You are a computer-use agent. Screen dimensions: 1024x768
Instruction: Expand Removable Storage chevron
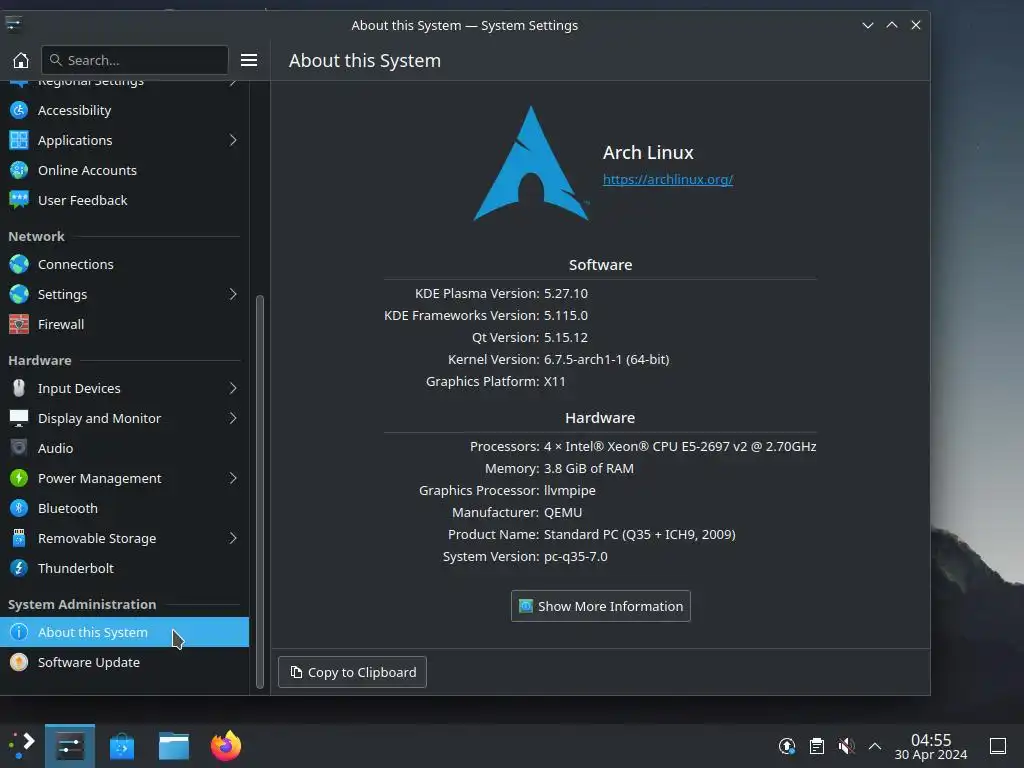[x=233, y=539]
